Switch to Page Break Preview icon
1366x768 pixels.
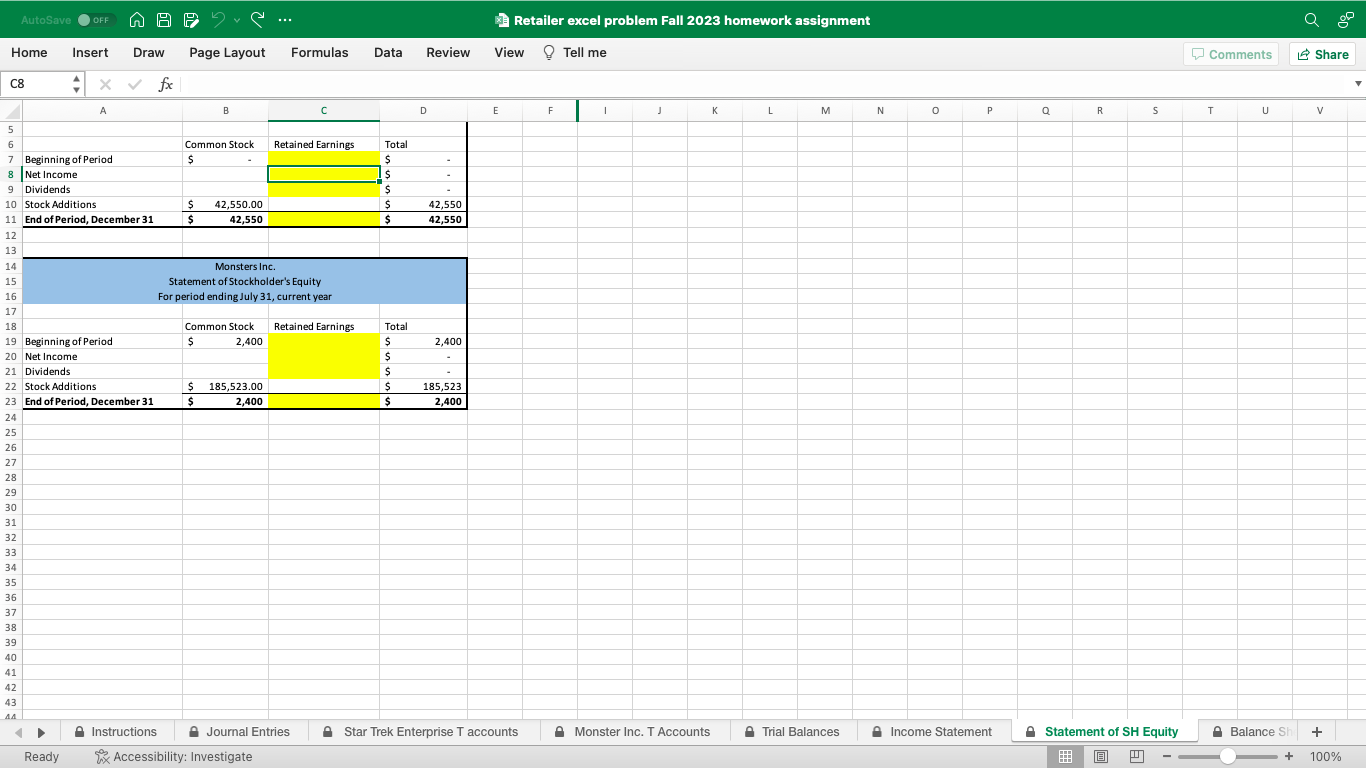click(x=1137, y=757)
